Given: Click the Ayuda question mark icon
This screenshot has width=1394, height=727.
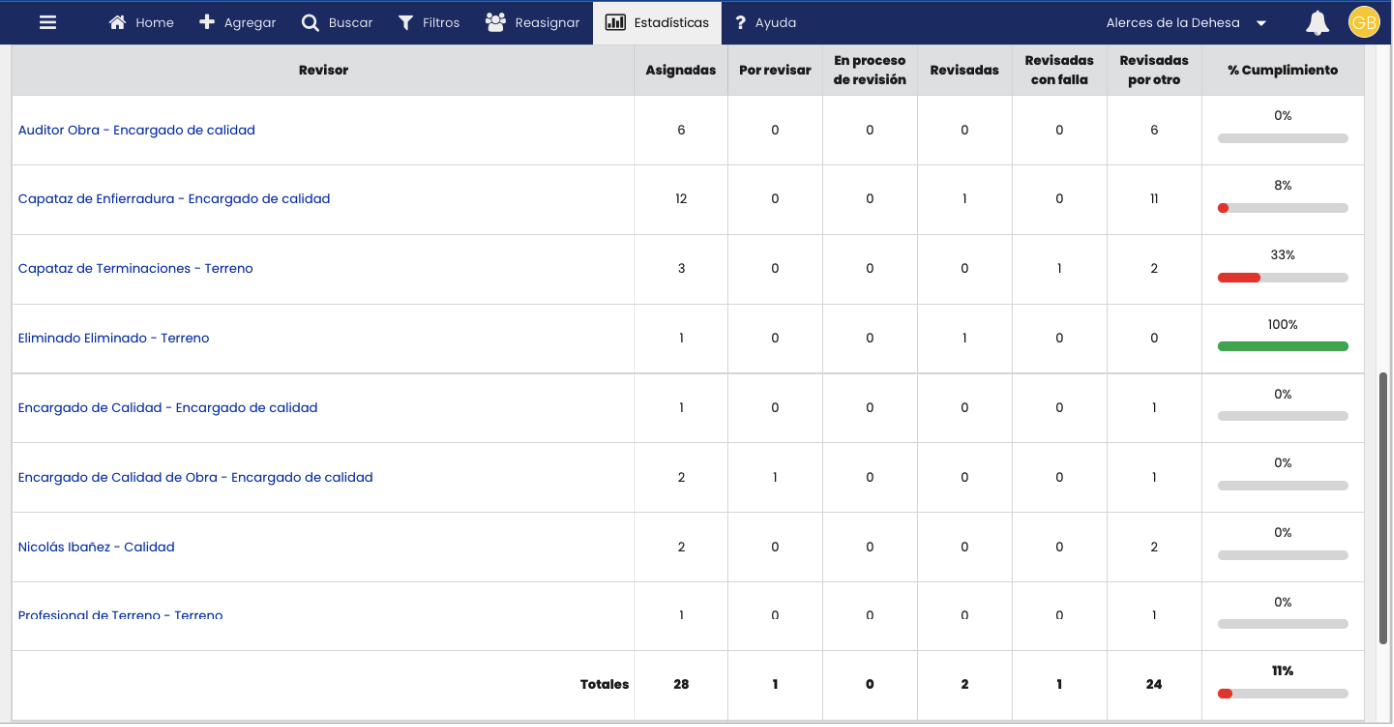Looking at the screenshot, I should (x=740, y=23).
